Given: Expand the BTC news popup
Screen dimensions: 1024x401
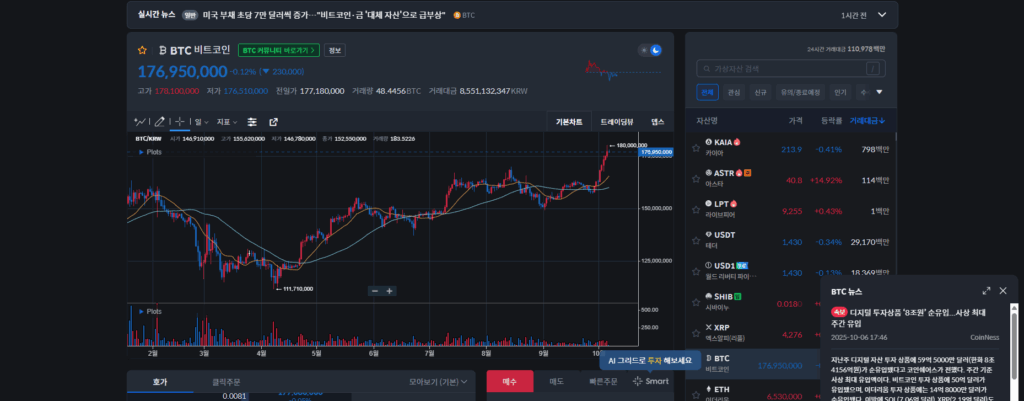Looking at the screenshot, I should pyautogui.click(x=987, y=290).
